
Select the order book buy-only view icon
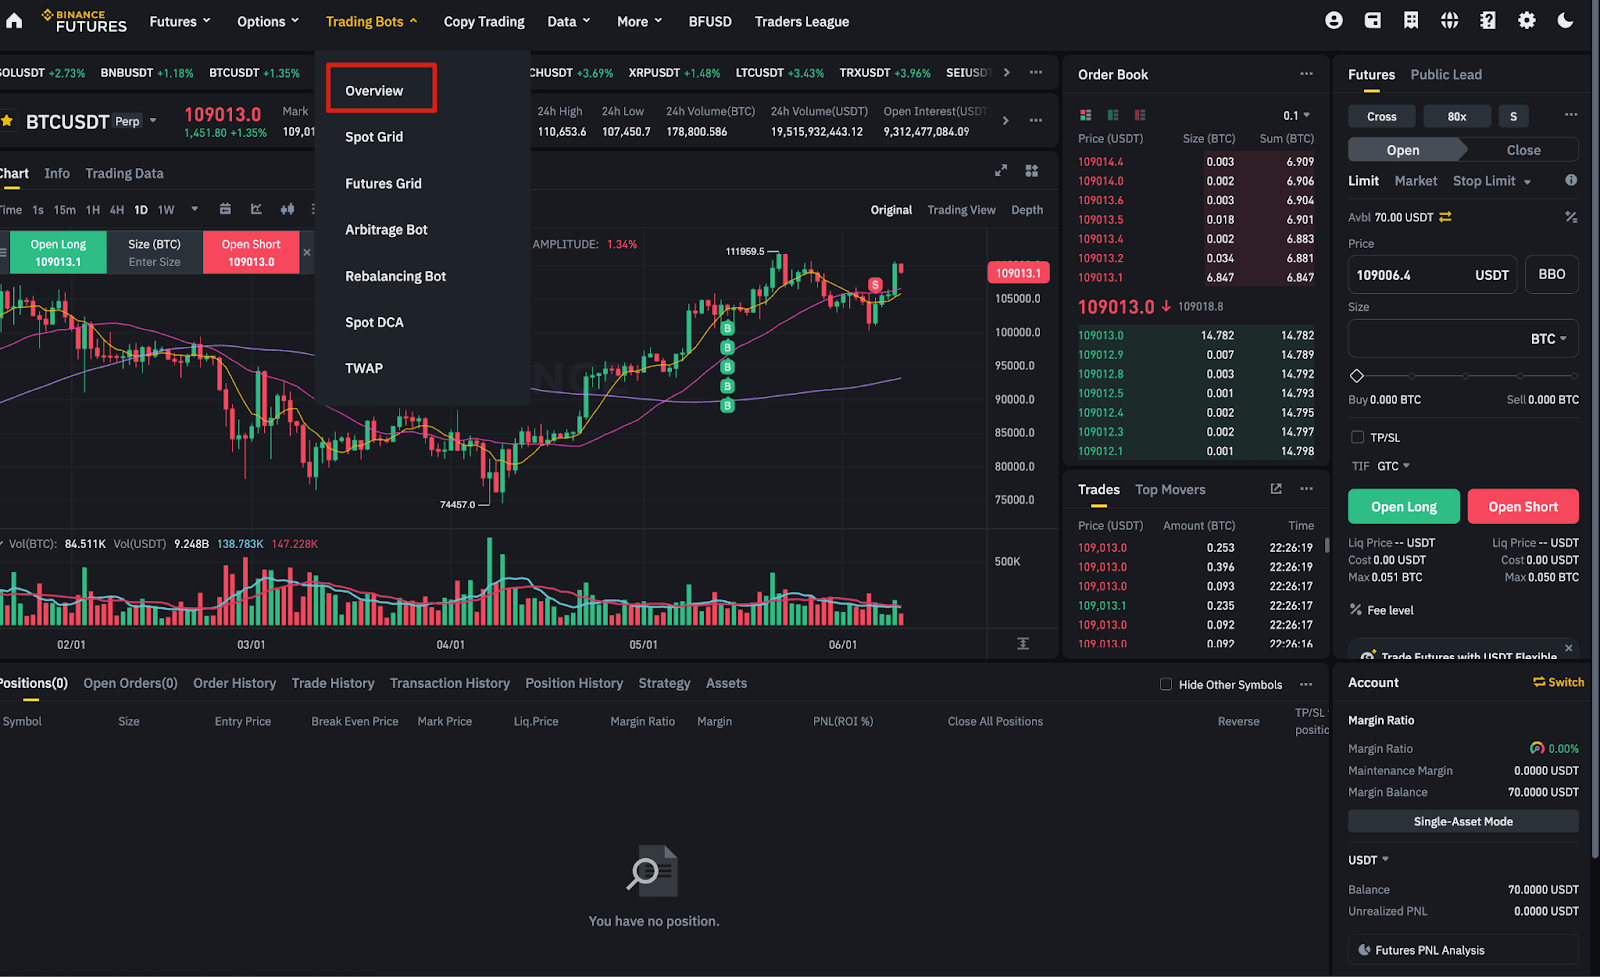click(1113, 115)
